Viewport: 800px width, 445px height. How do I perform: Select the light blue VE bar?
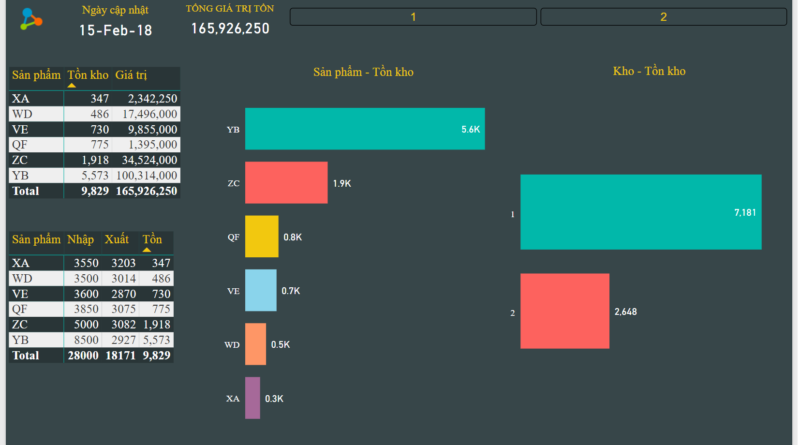[x=260, y=291]
